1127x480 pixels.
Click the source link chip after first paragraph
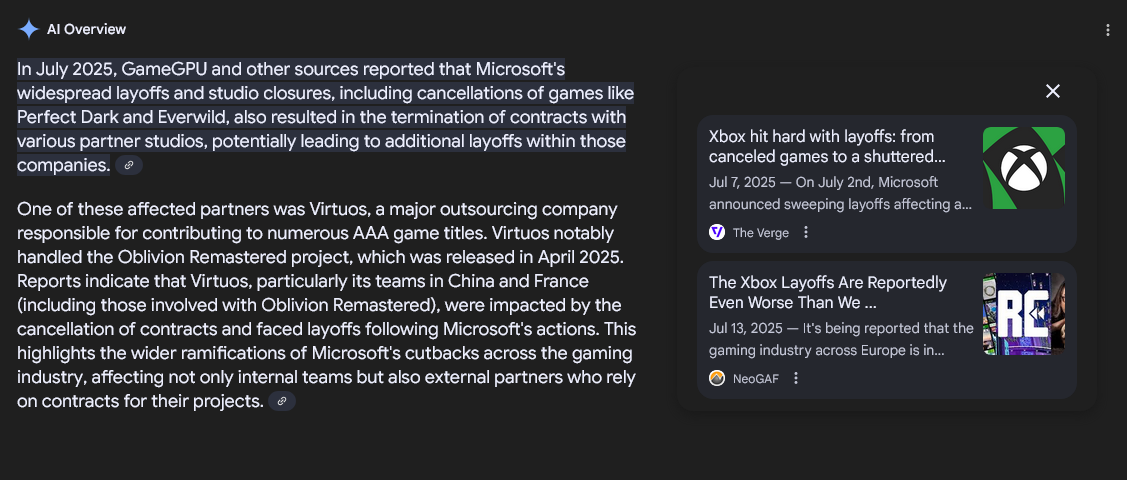pos(129,165)
